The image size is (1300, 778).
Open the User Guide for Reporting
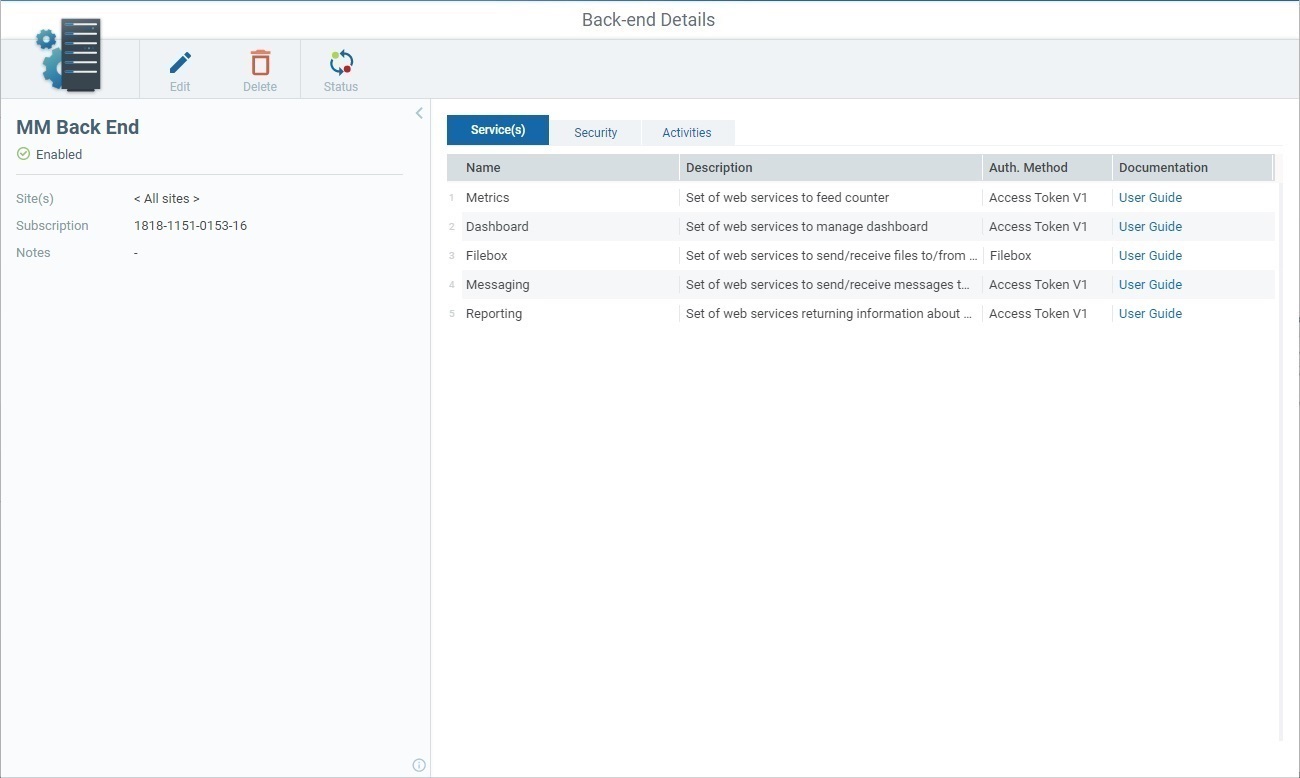click(x=1149, y=313)
